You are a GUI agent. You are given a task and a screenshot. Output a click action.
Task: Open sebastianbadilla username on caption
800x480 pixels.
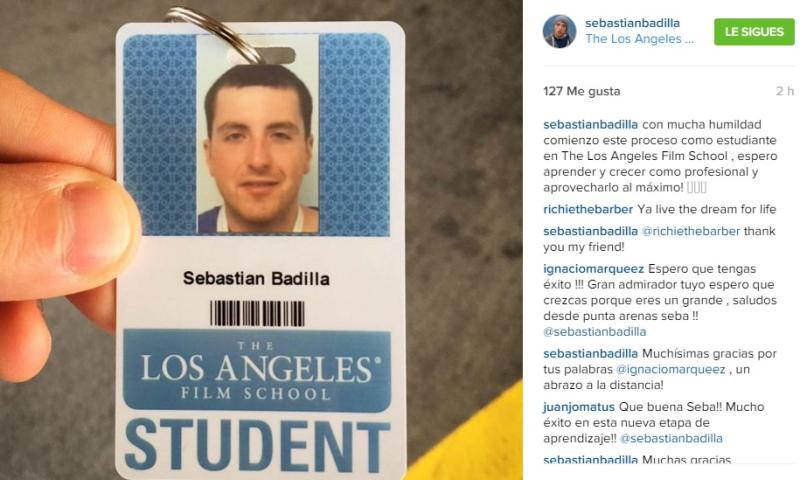click(x=590, y=124)
